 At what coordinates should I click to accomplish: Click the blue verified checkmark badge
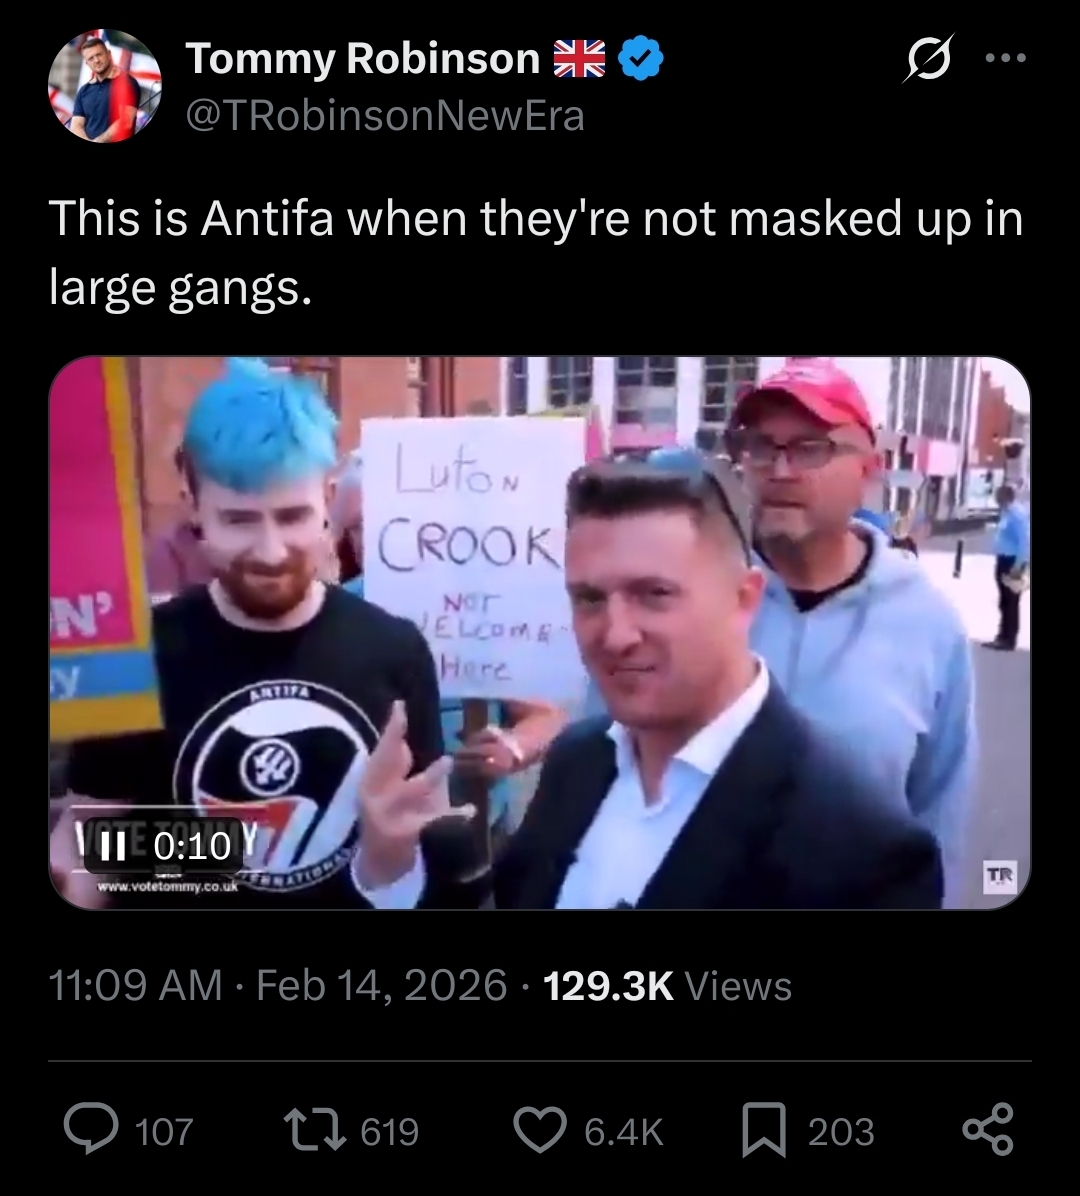[640, 57]
